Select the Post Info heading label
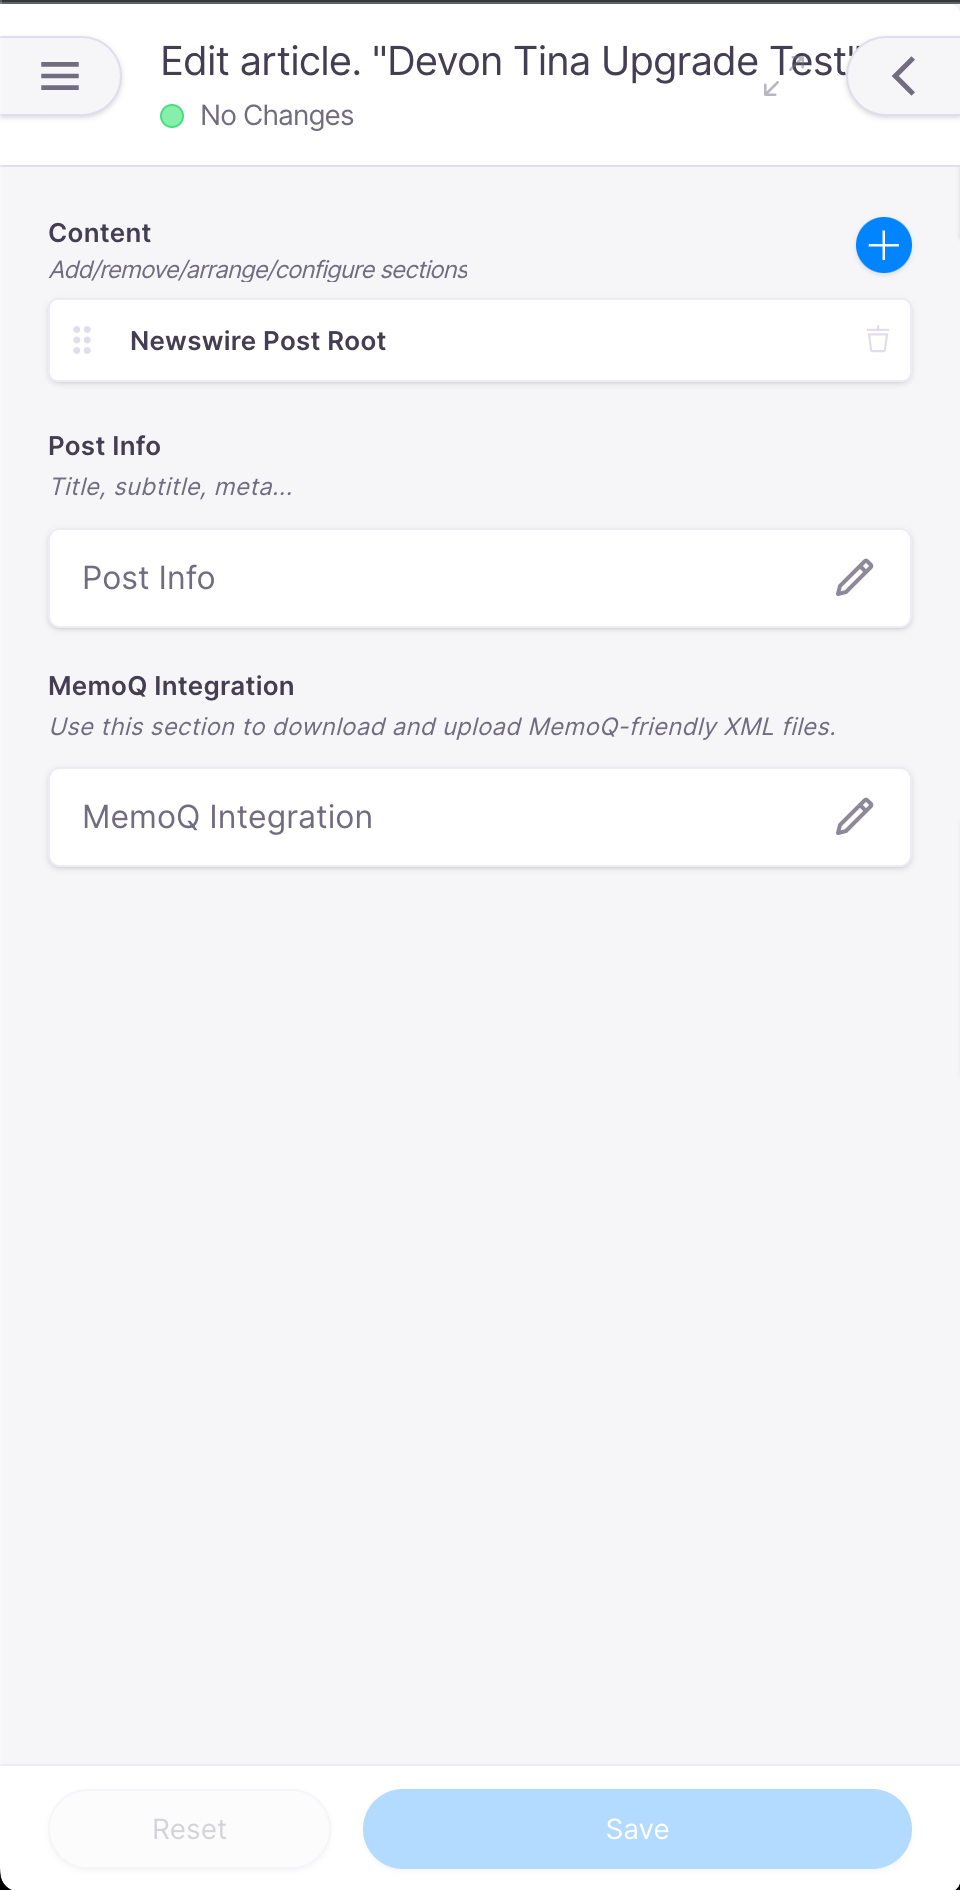 (104, 446)
